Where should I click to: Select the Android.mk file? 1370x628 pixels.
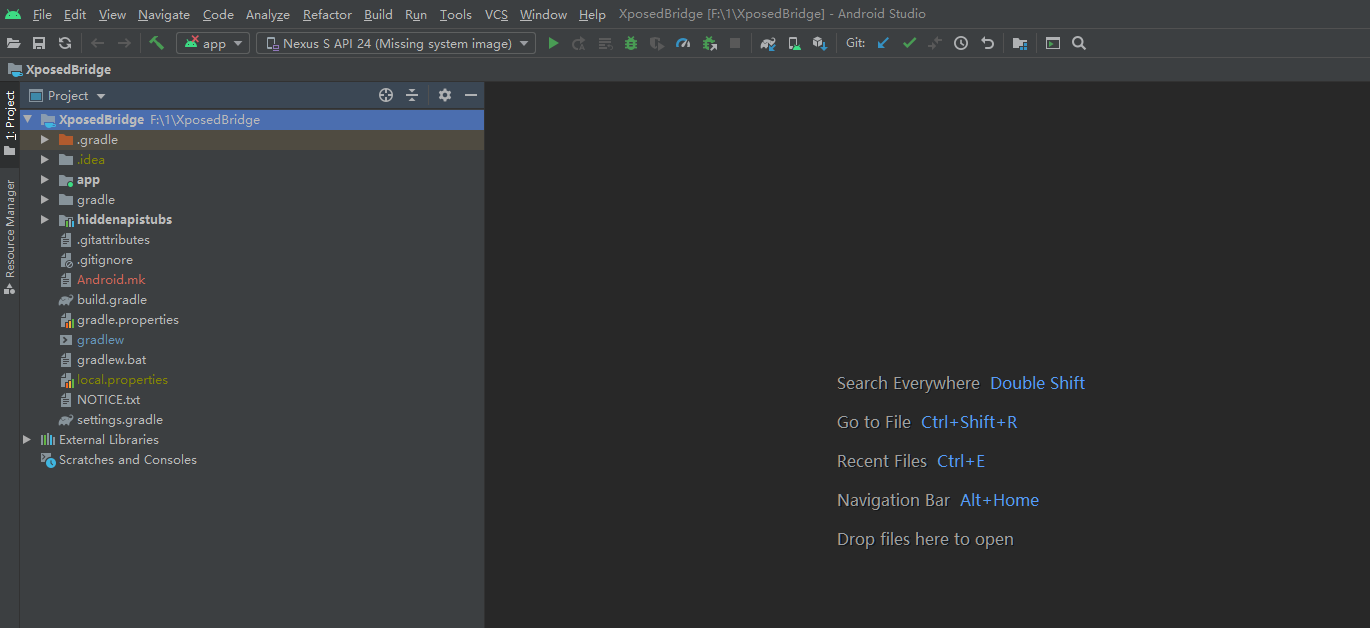111,280
